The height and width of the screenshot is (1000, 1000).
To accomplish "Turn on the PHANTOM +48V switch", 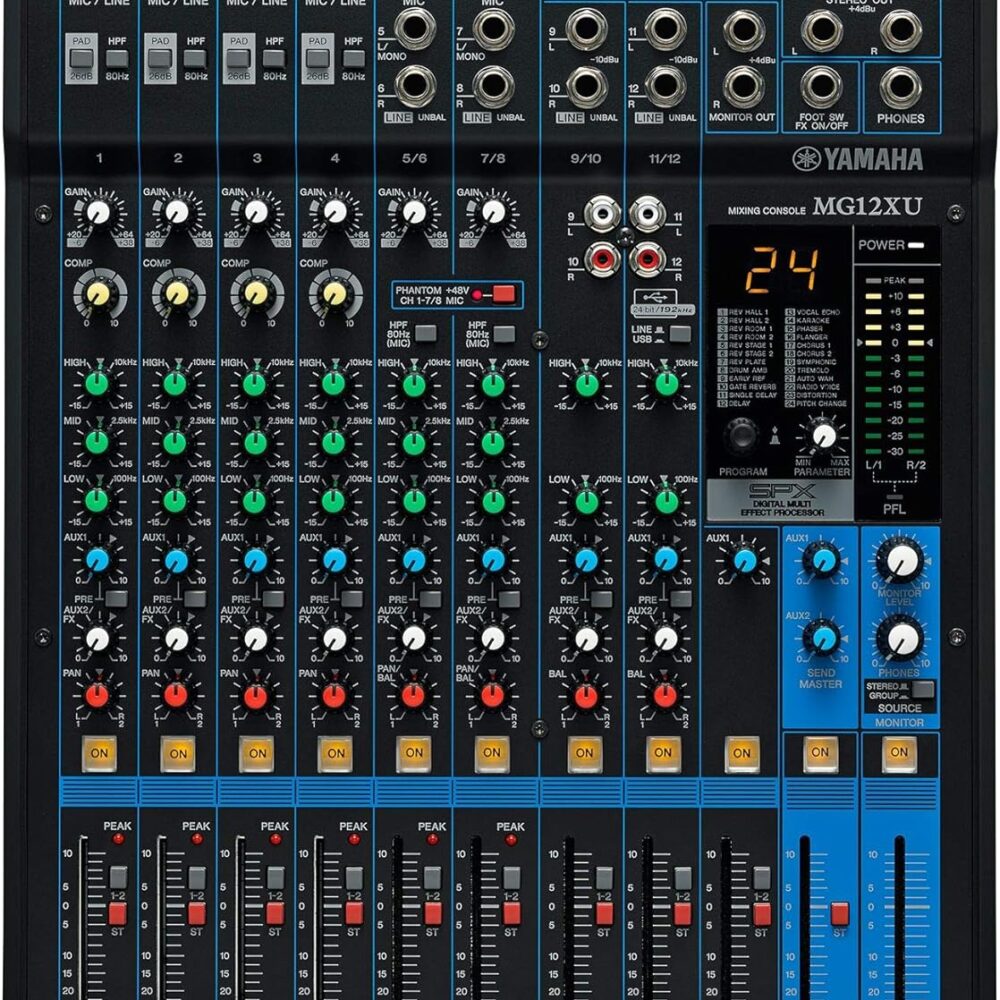I will pyautogui.click(x=503, y=294).
